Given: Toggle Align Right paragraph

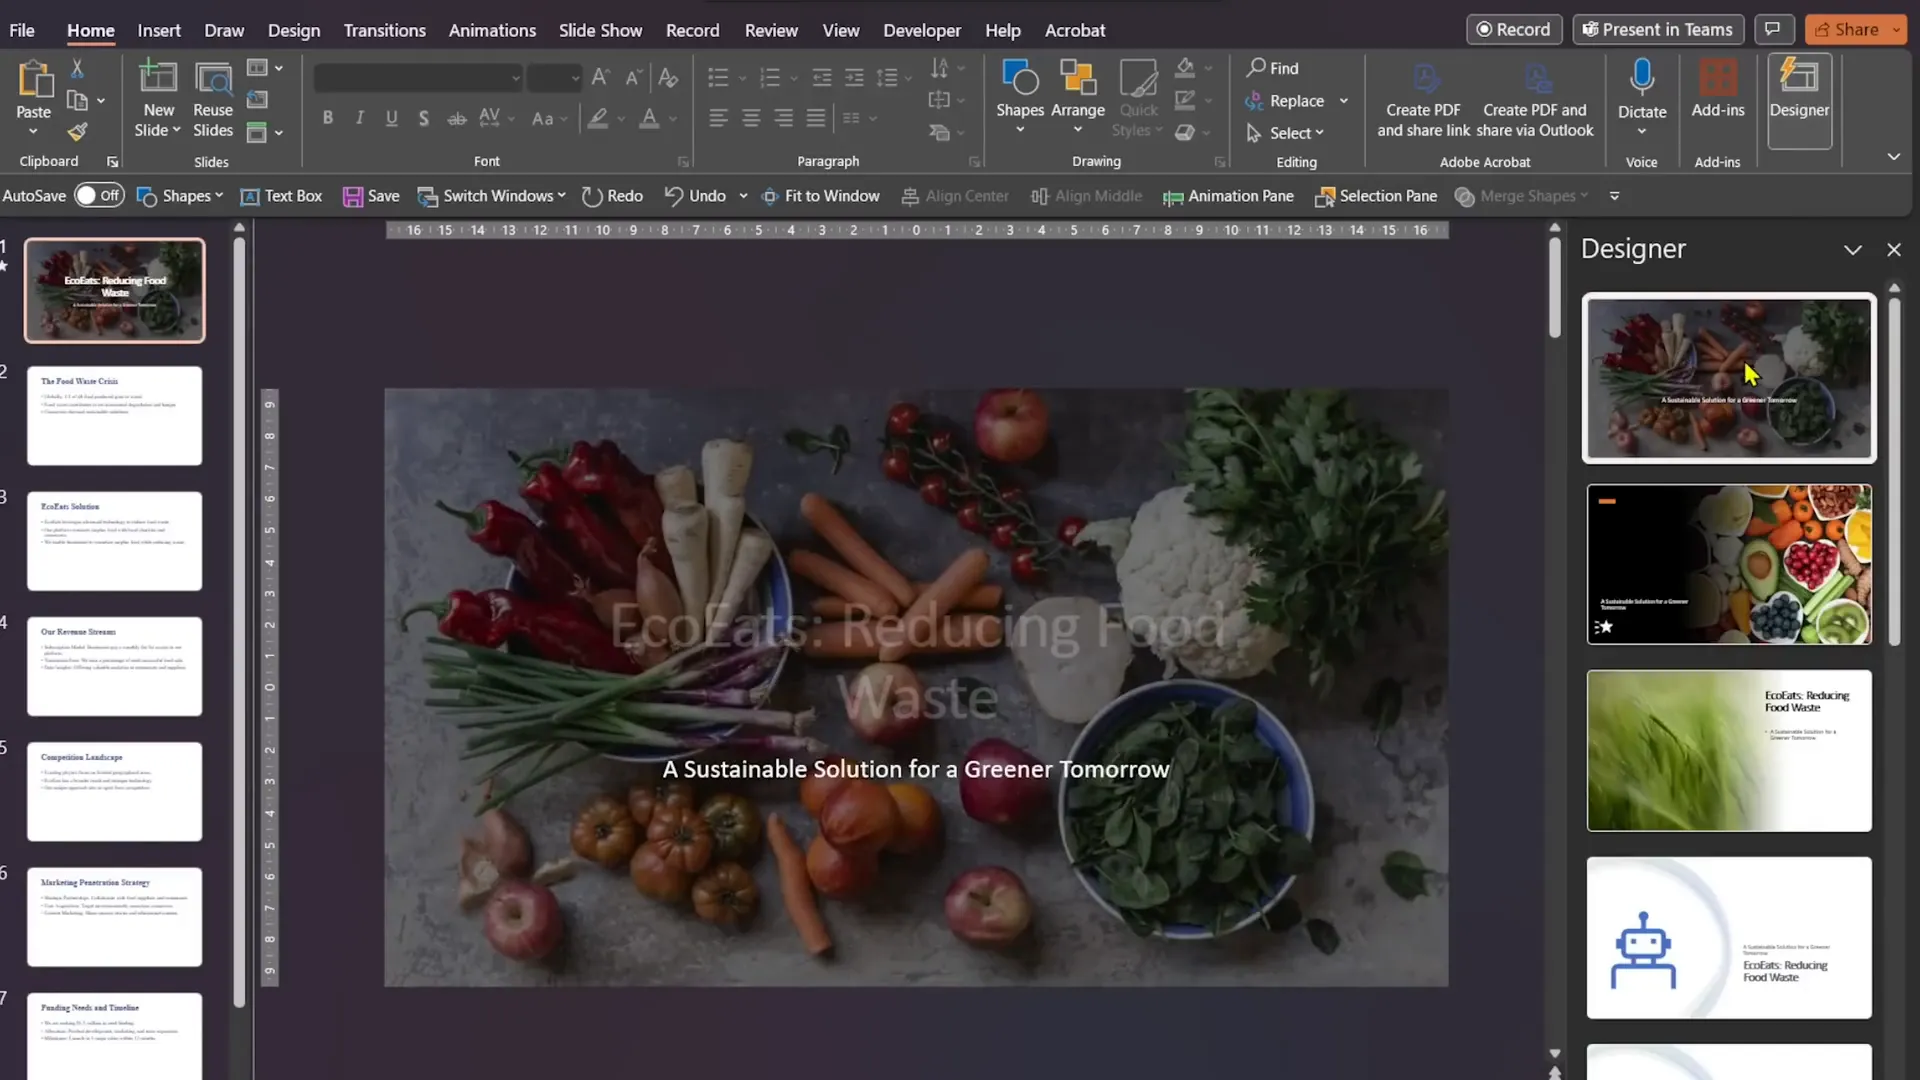Looking at the screenshot, I should (x=783, y=118).
